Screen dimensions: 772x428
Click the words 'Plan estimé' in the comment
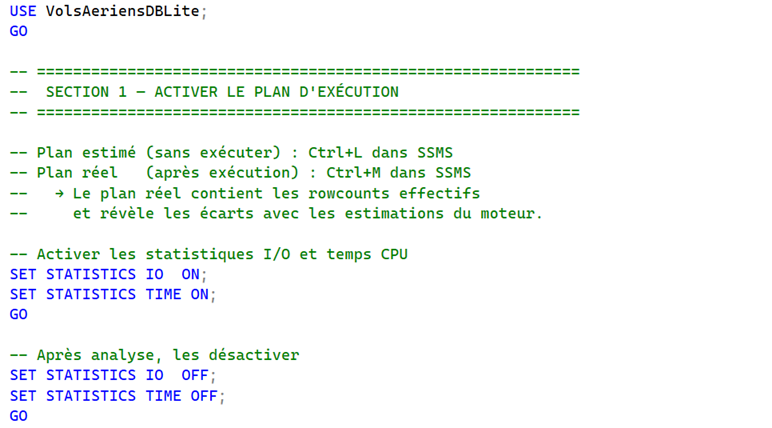point(86,152)
